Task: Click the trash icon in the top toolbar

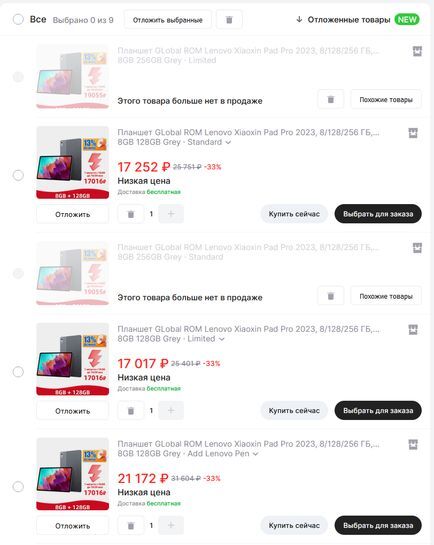Action: pyautogui.click(x=229, y=20)
